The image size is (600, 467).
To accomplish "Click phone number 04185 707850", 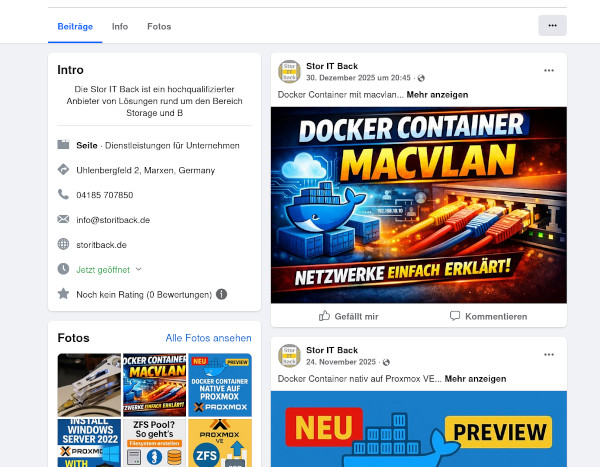I will tap(104, 195).
